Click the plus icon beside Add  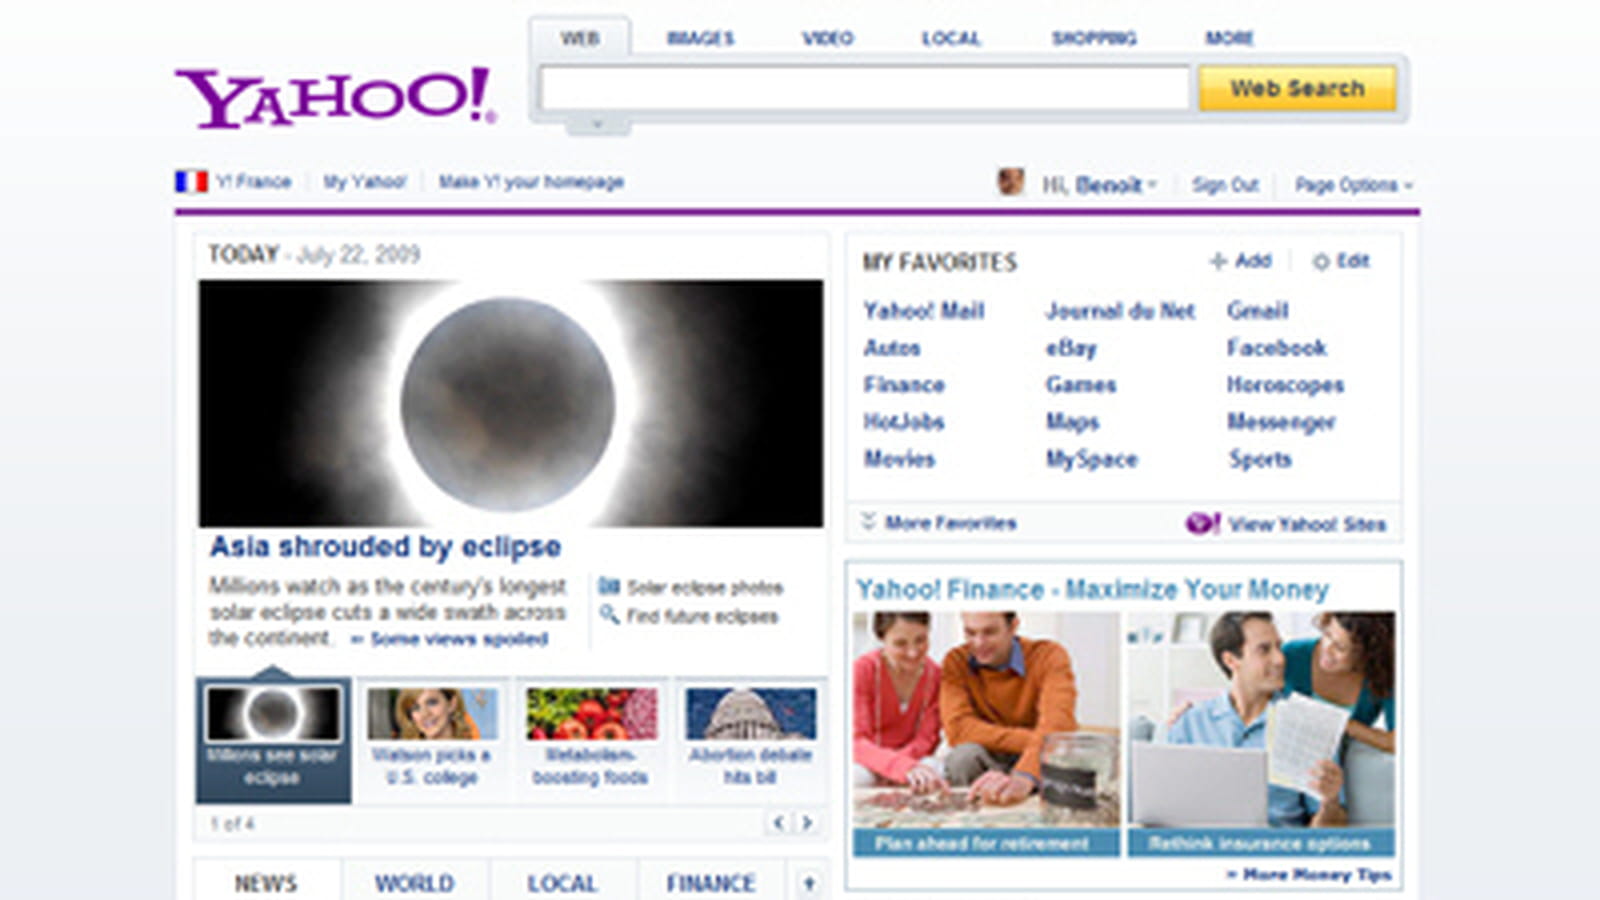coord(1218,261)
